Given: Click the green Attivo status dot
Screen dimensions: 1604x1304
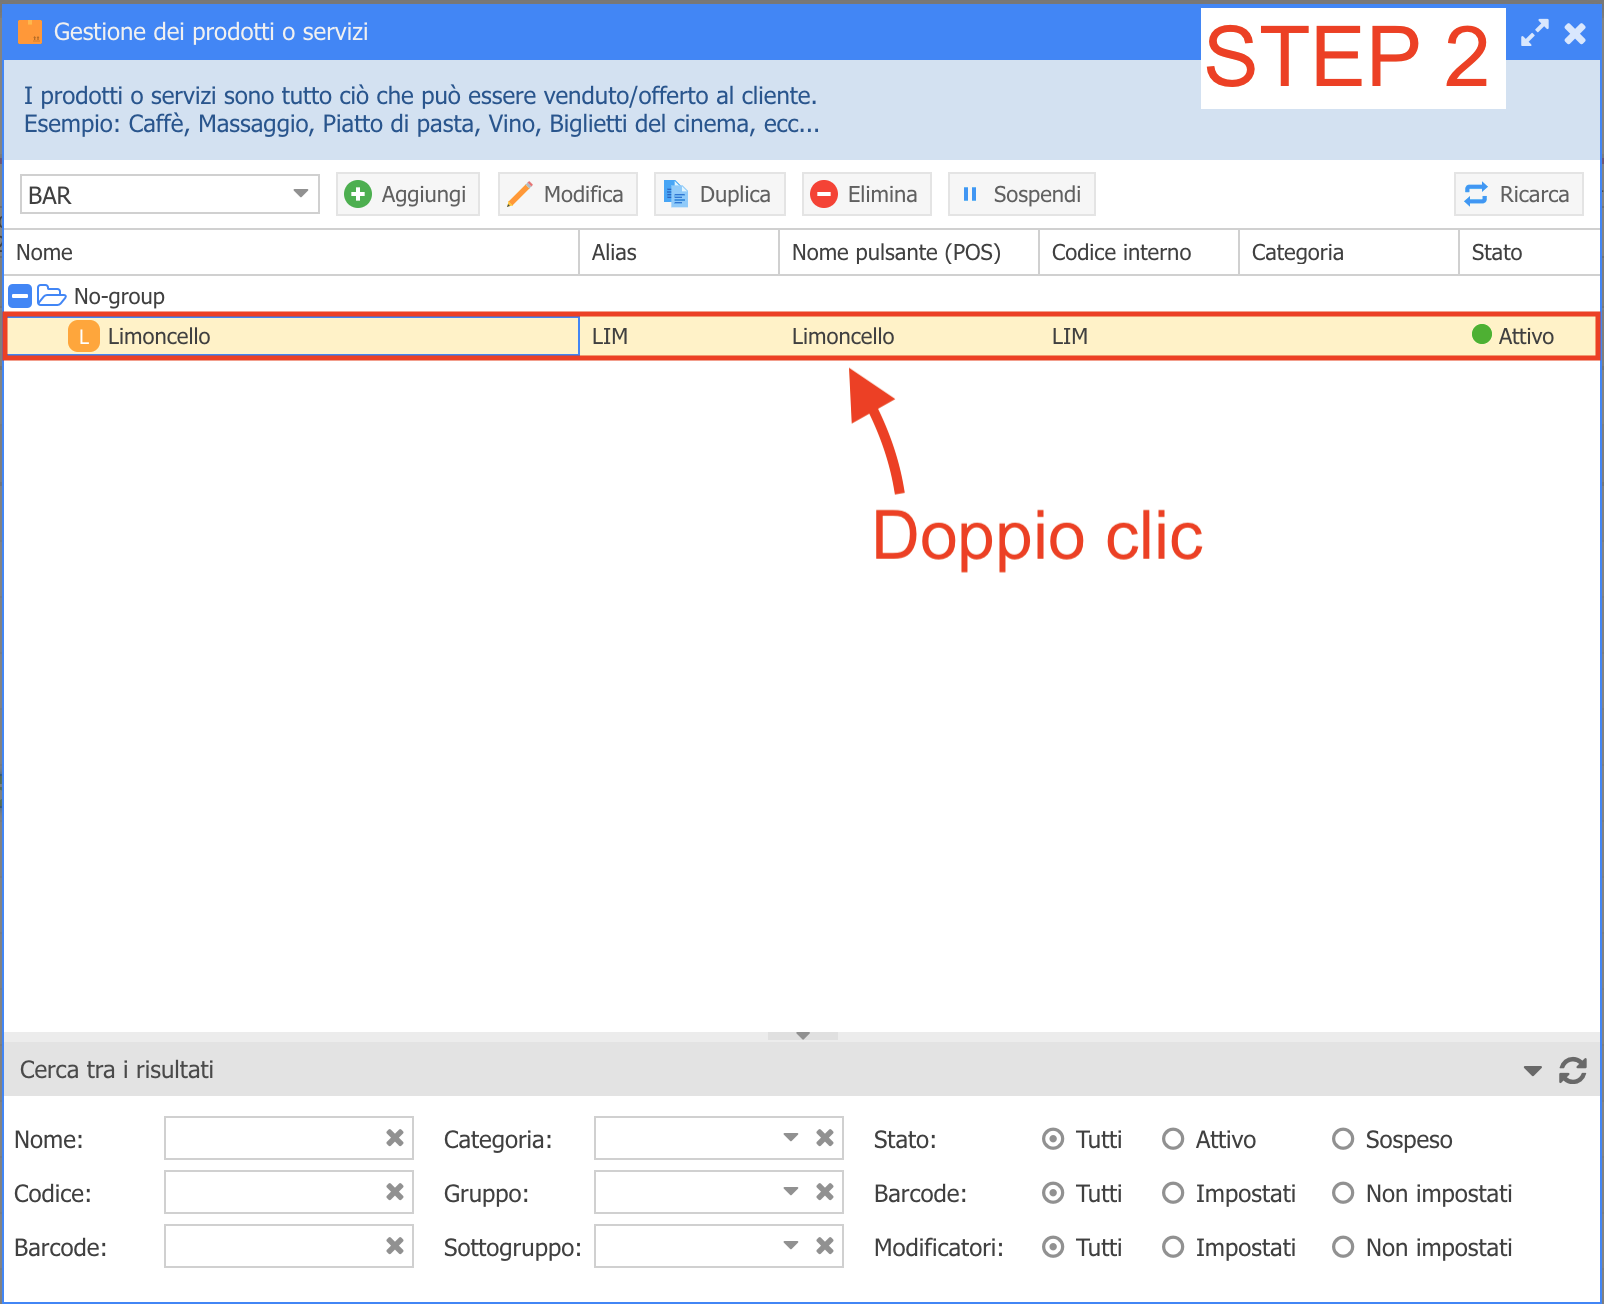Looking at the screenshot, I should [1482, 335].
